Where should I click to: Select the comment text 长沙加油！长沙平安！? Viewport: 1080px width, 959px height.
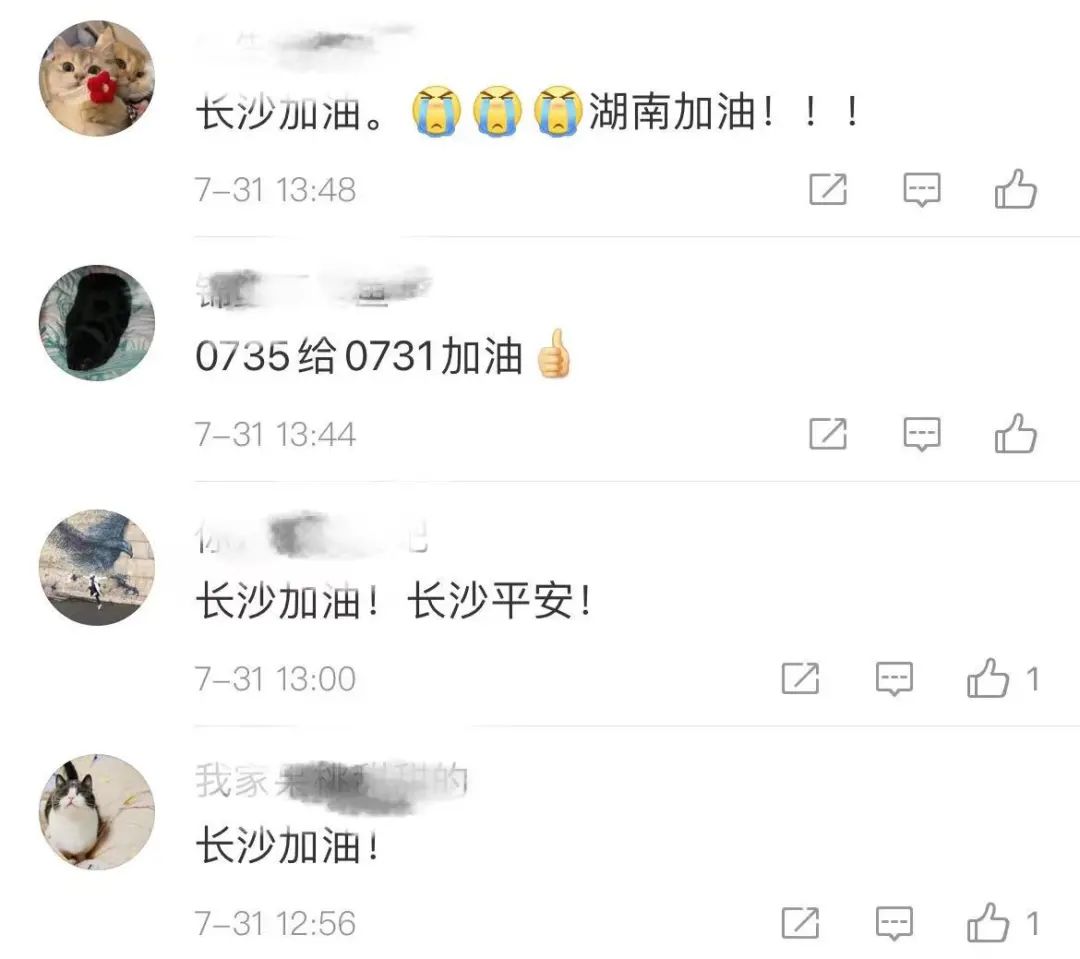[394, 601]
